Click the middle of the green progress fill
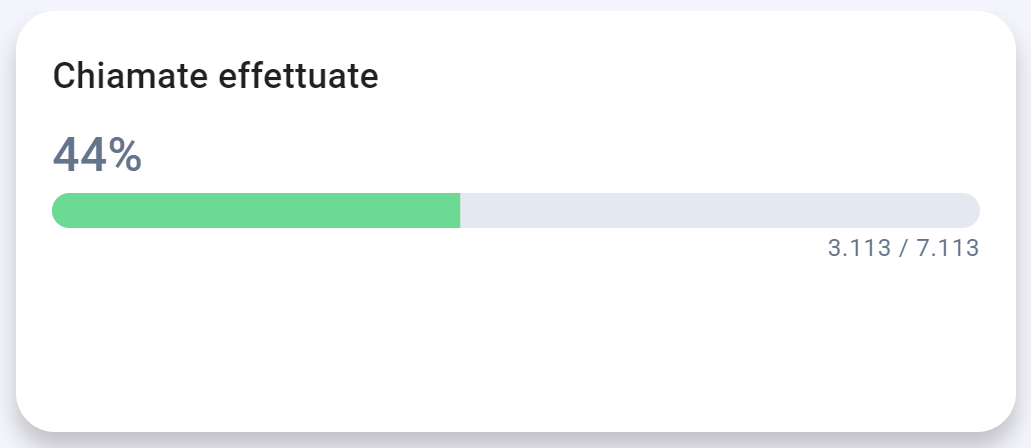Viewport: 1031px width, 448px height. pyautogui.click(x=256, y=210)
